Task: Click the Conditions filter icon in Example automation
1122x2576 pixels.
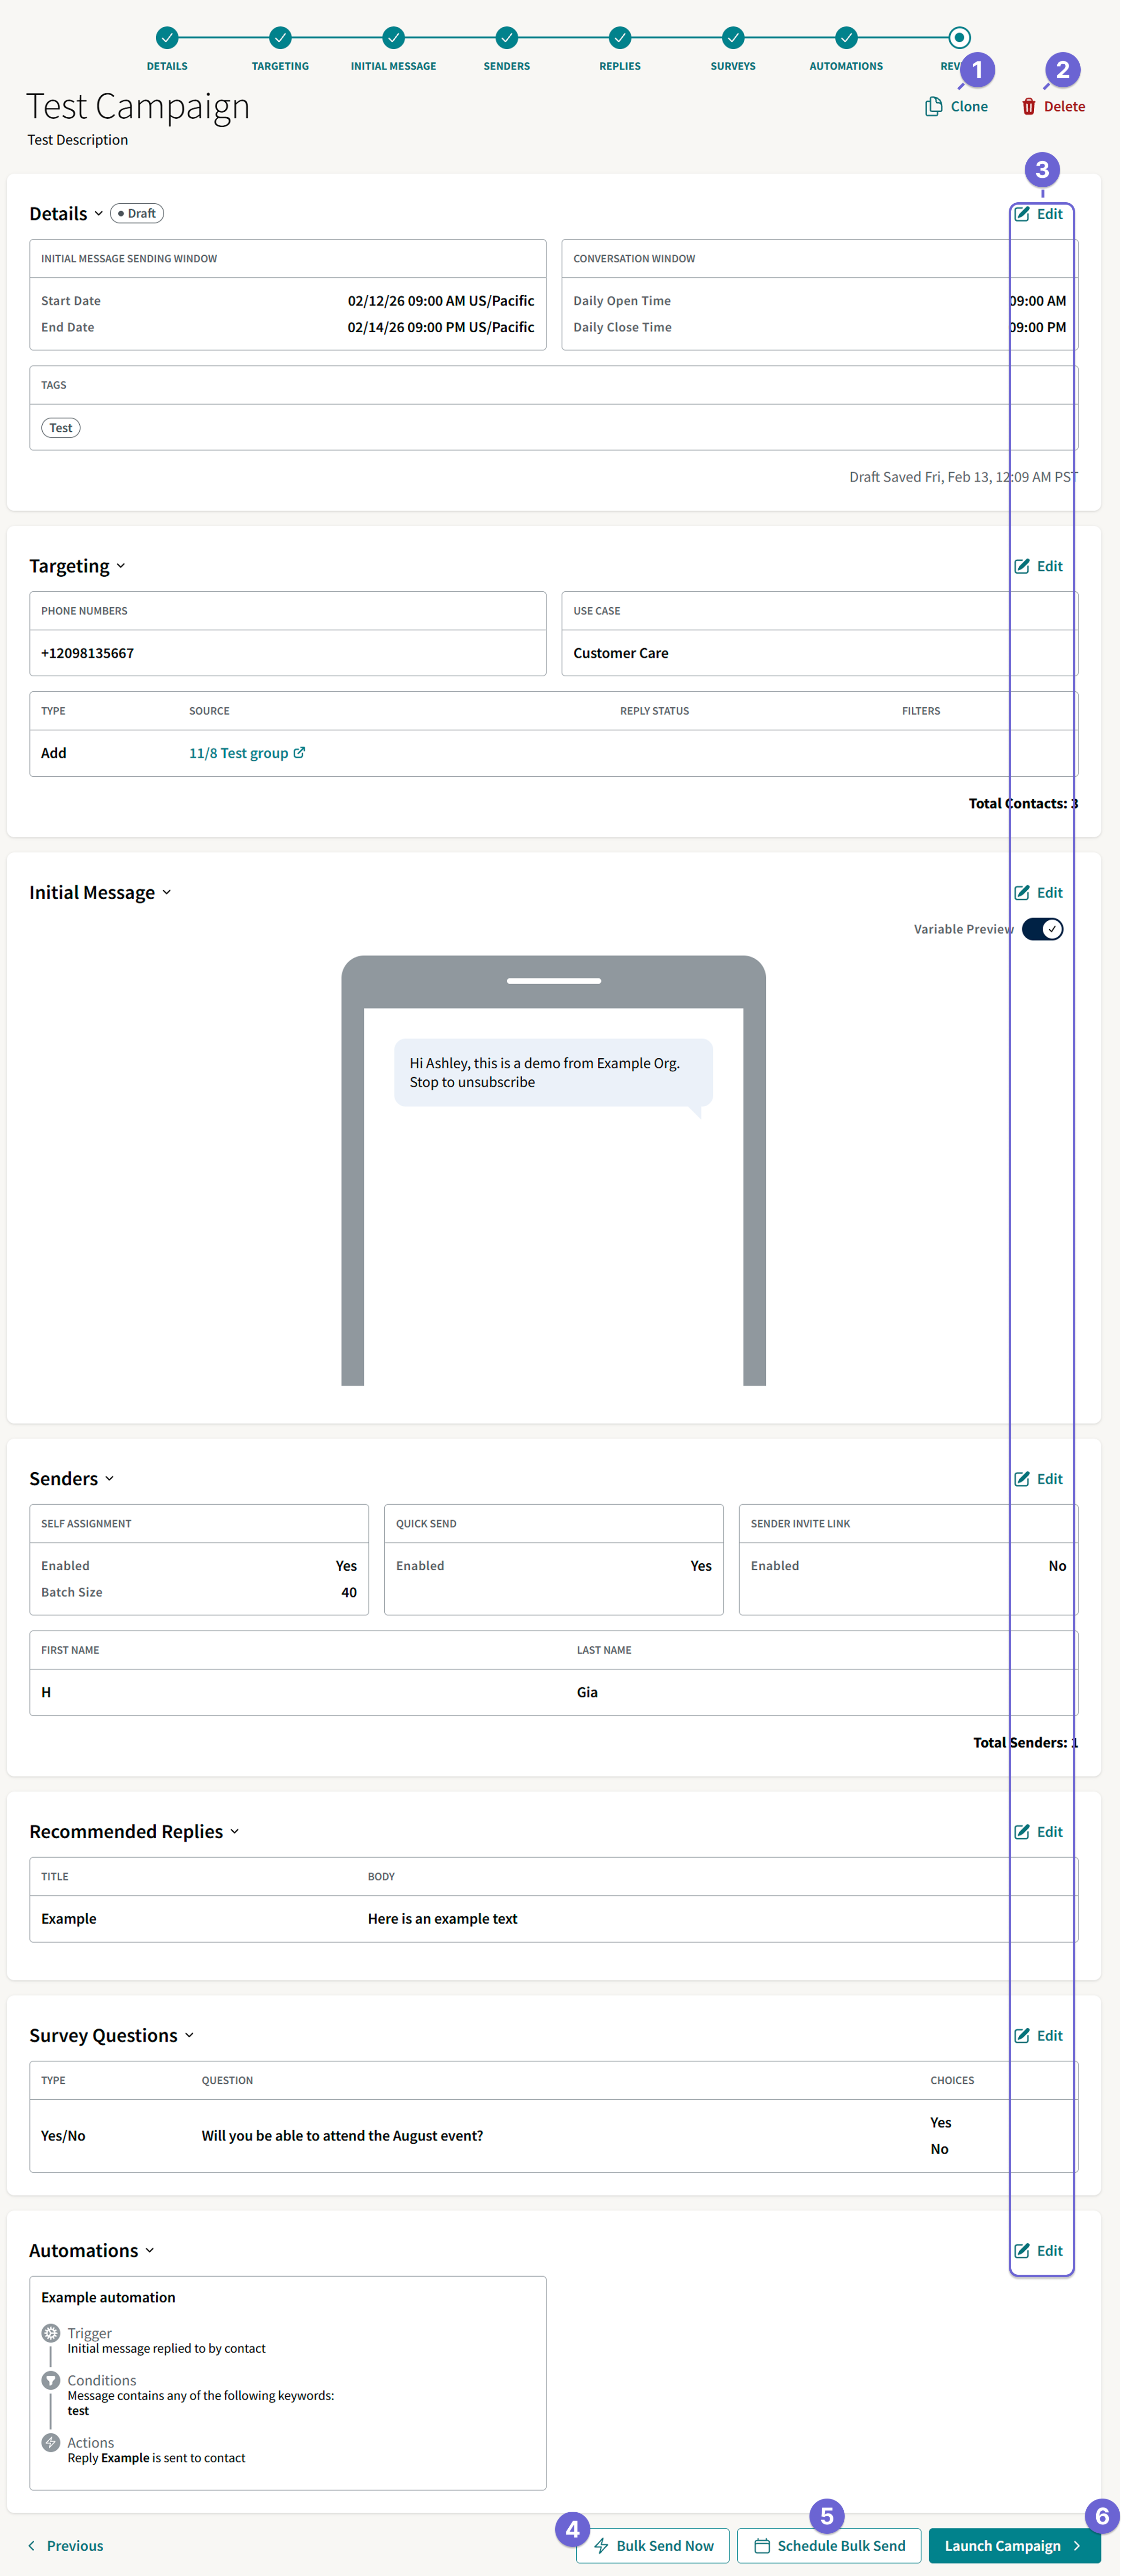Action: [x=50, y=2381]
